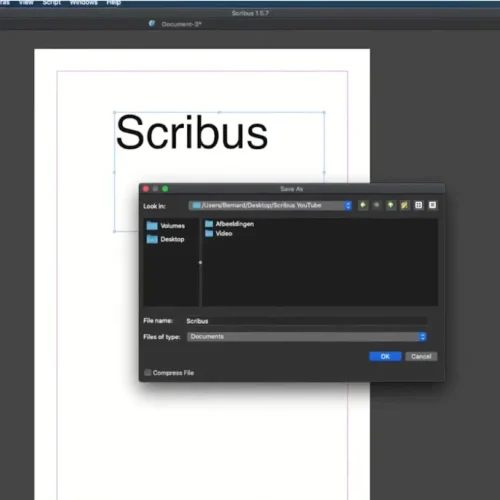500x500 pixels.
Task: Open the Help menu
Action: point(113,3)
